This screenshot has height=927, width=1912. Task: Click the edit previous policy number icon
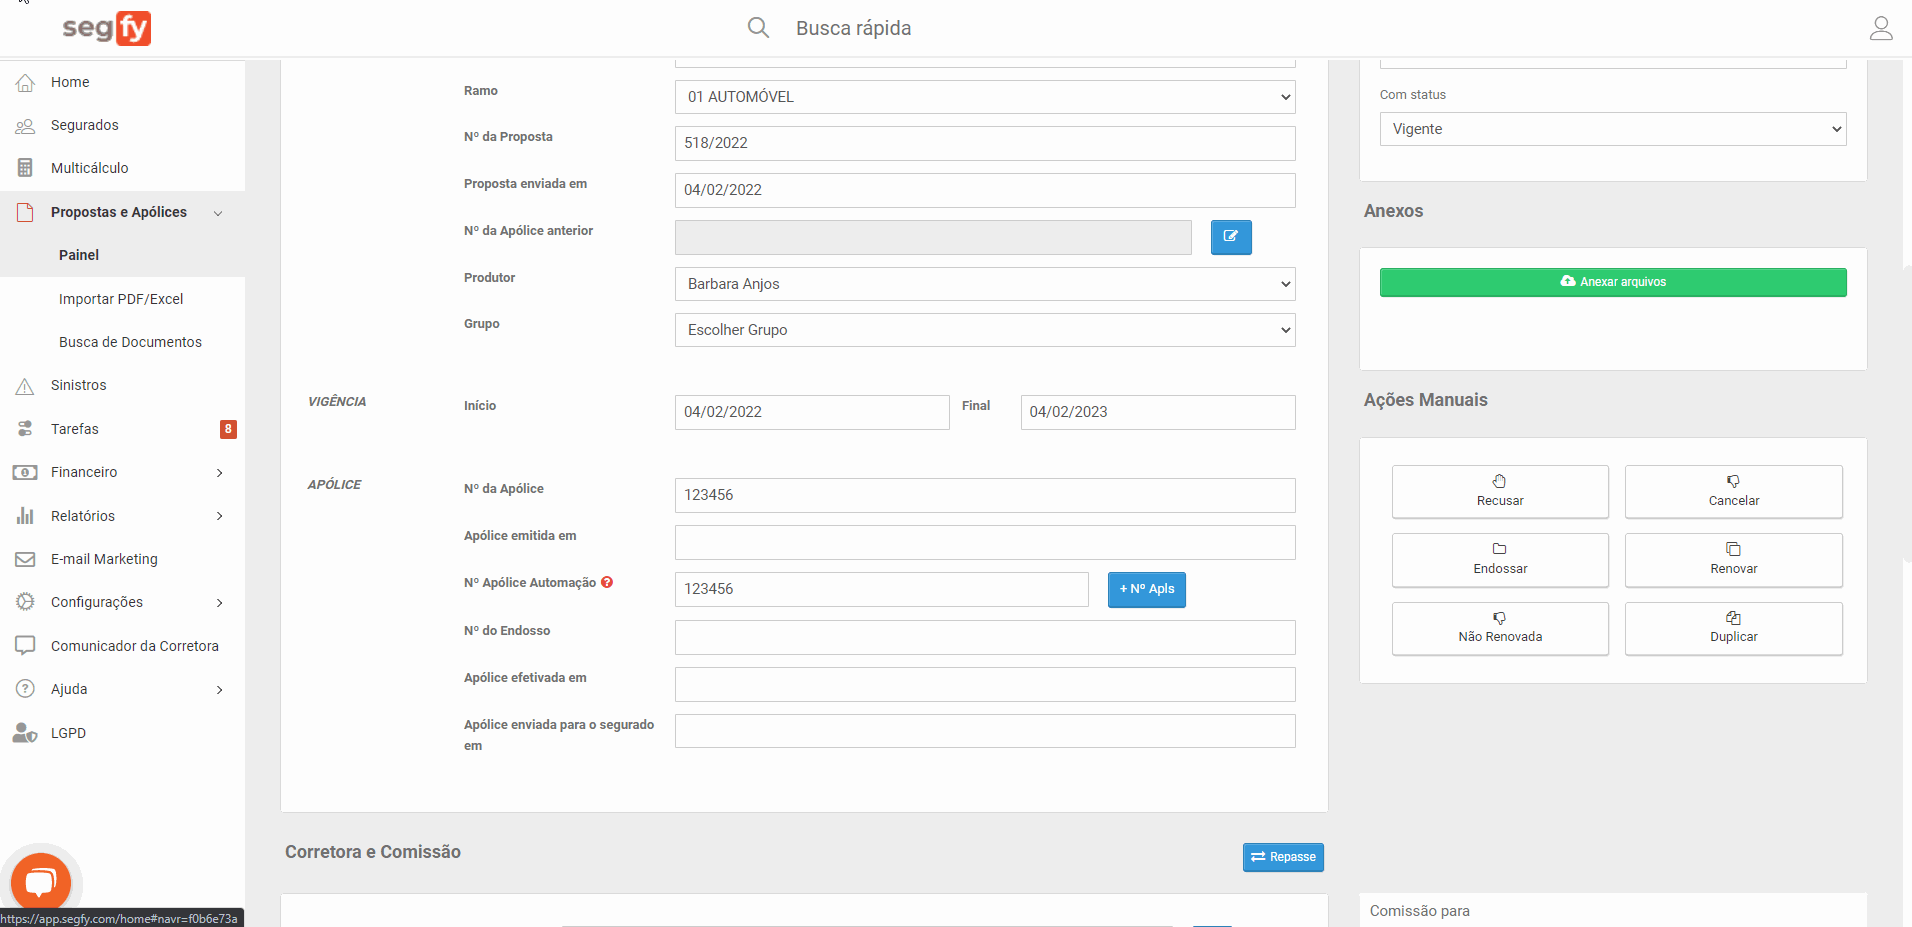pos(1230,237)
